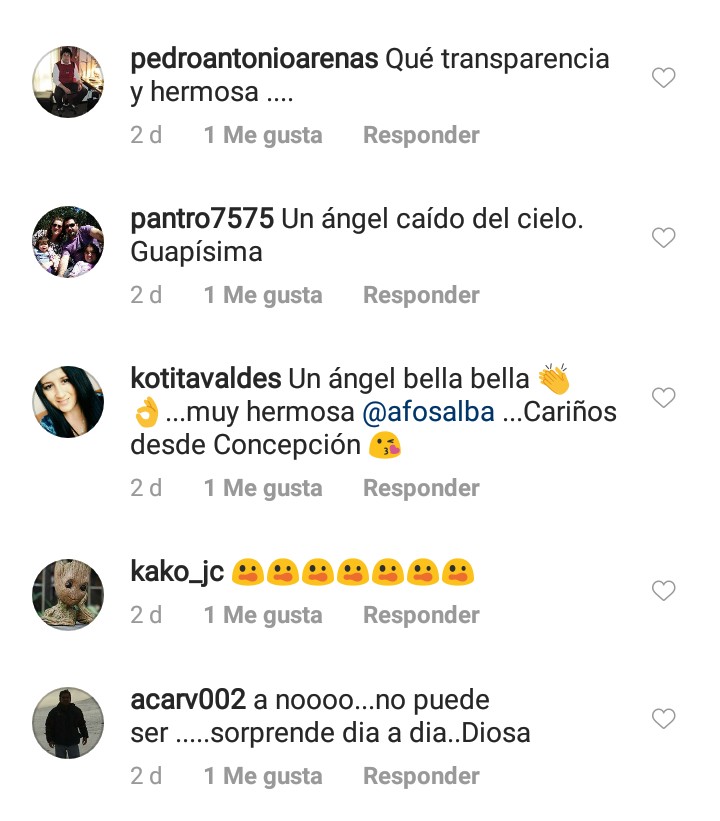Like pedroantonioarenas's comment with the heart

click(x=663, y=78)
